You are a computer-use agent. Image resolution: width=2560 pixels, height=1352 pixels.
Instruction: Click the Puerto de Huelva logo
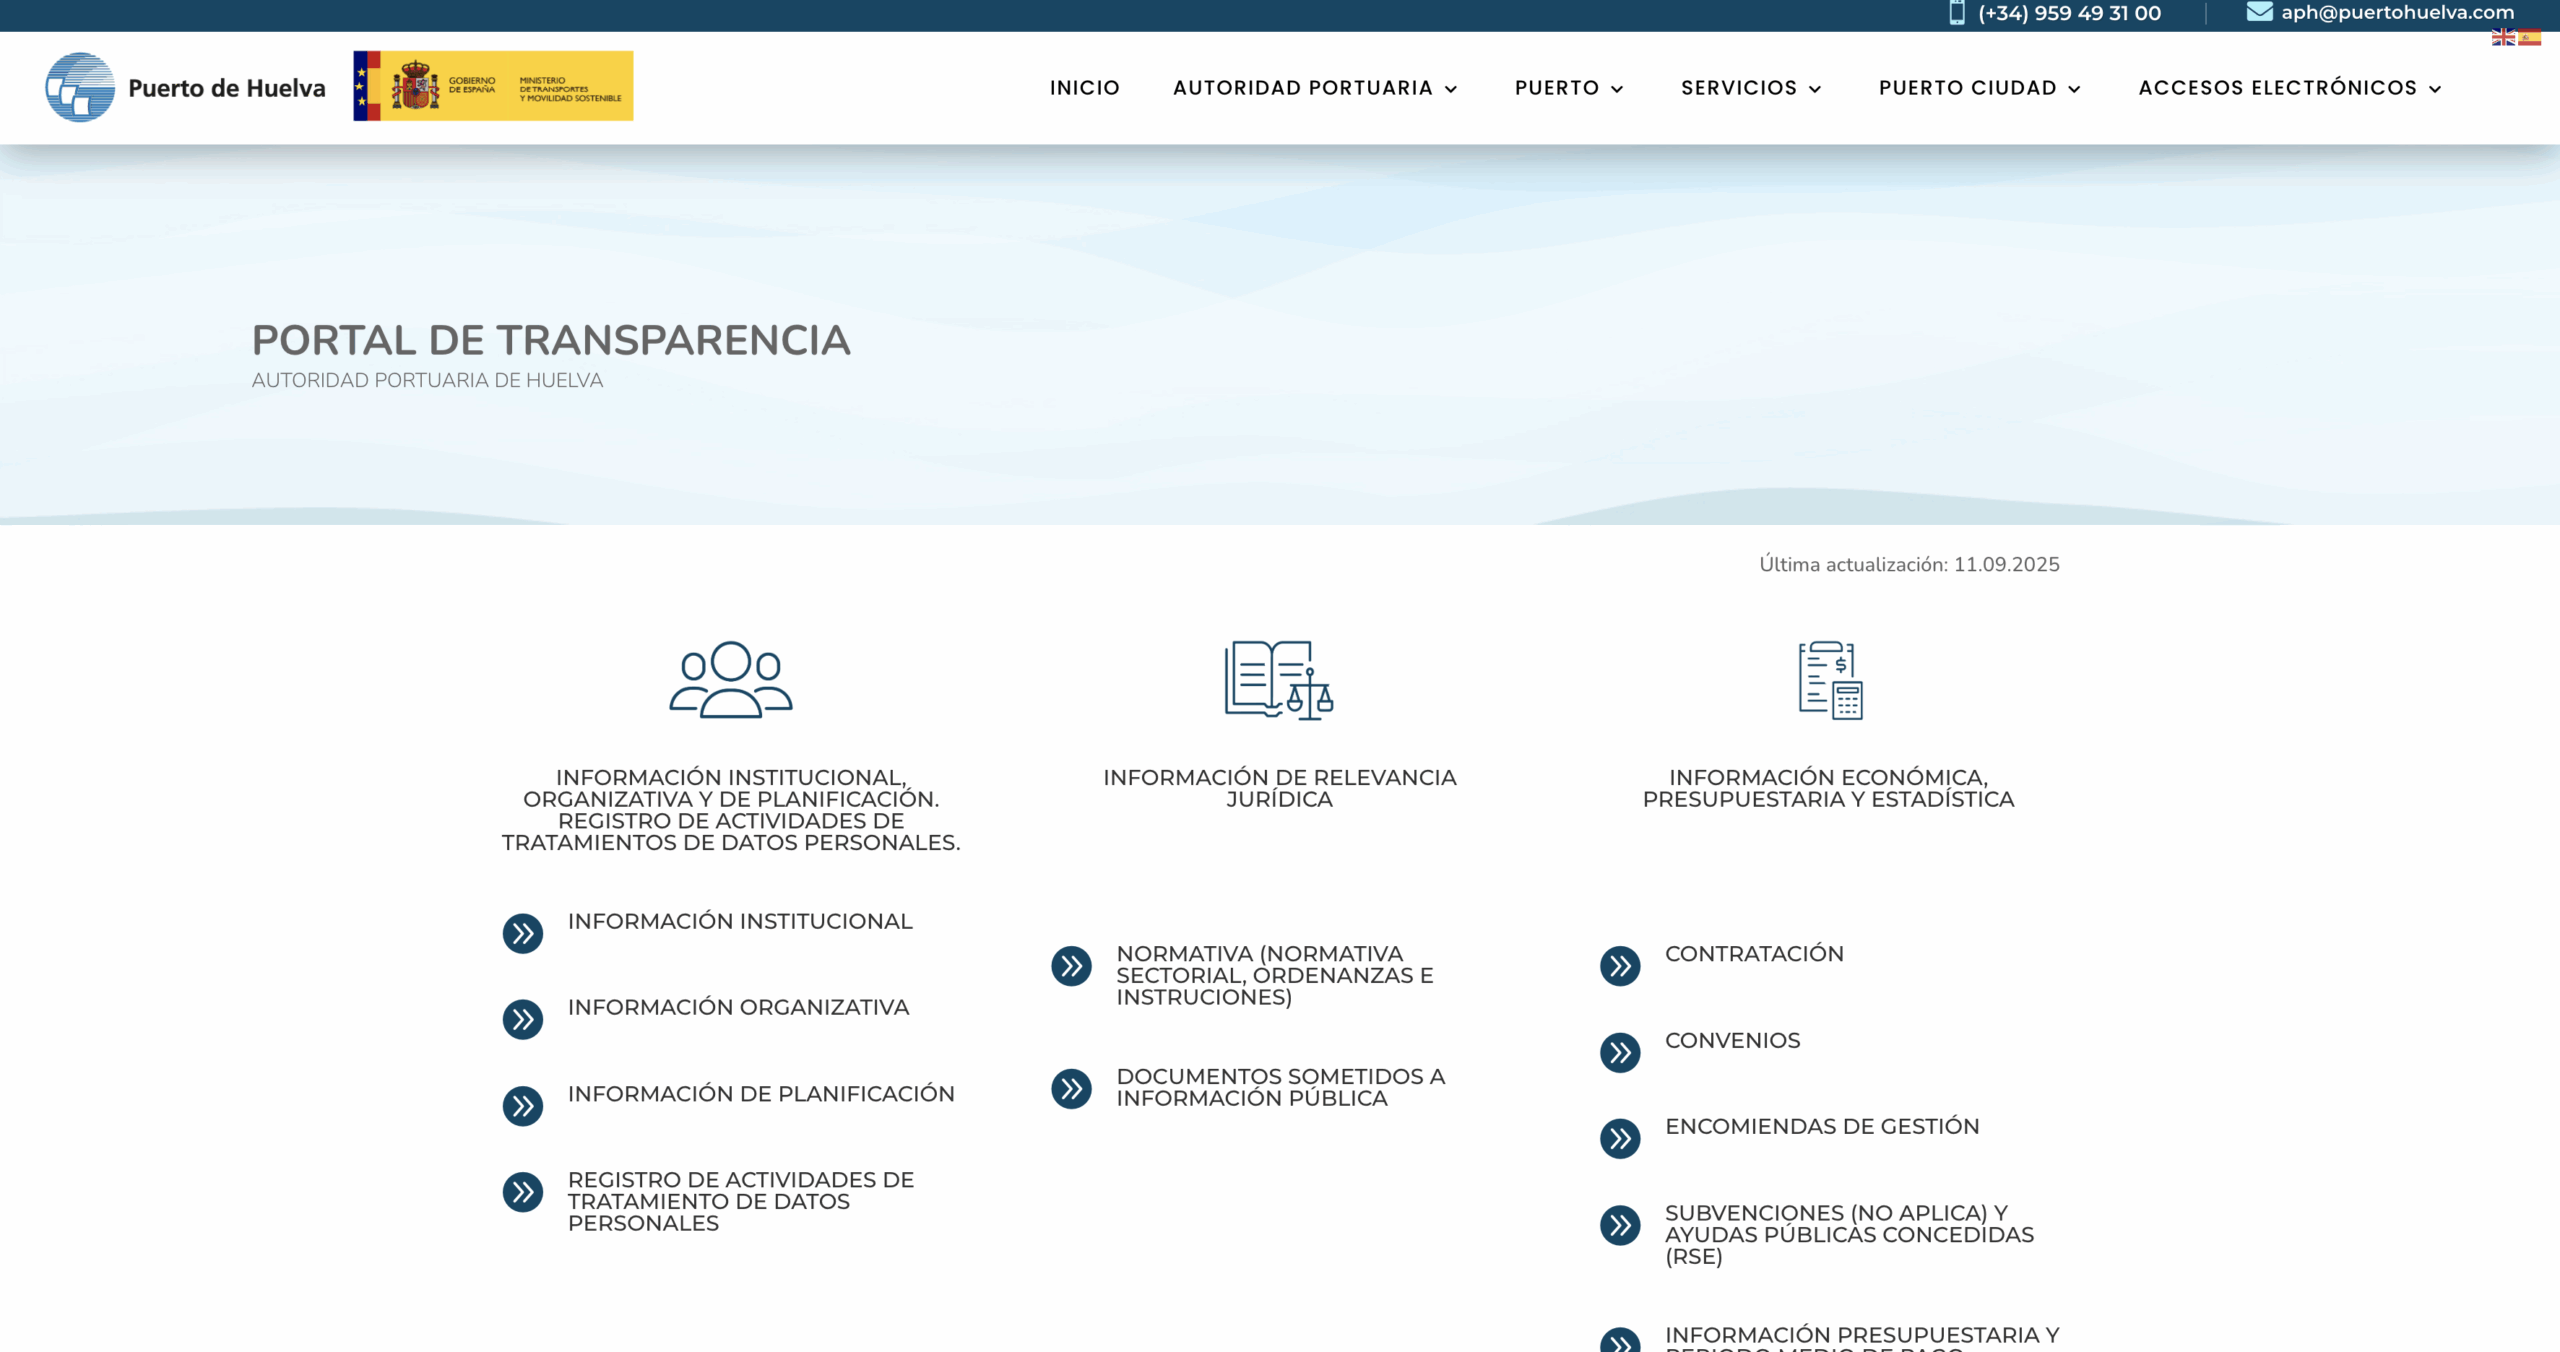point(186,87)
